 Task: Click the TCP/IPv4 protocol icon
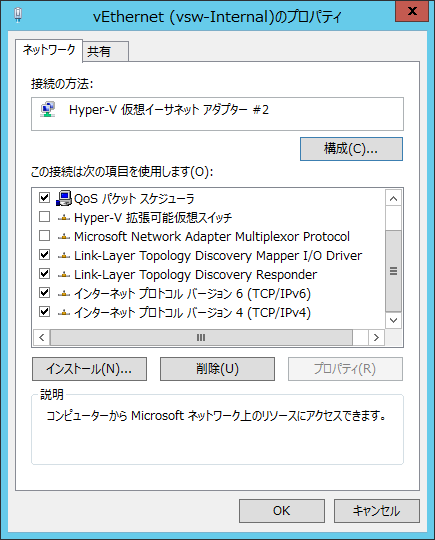[64, 312]
